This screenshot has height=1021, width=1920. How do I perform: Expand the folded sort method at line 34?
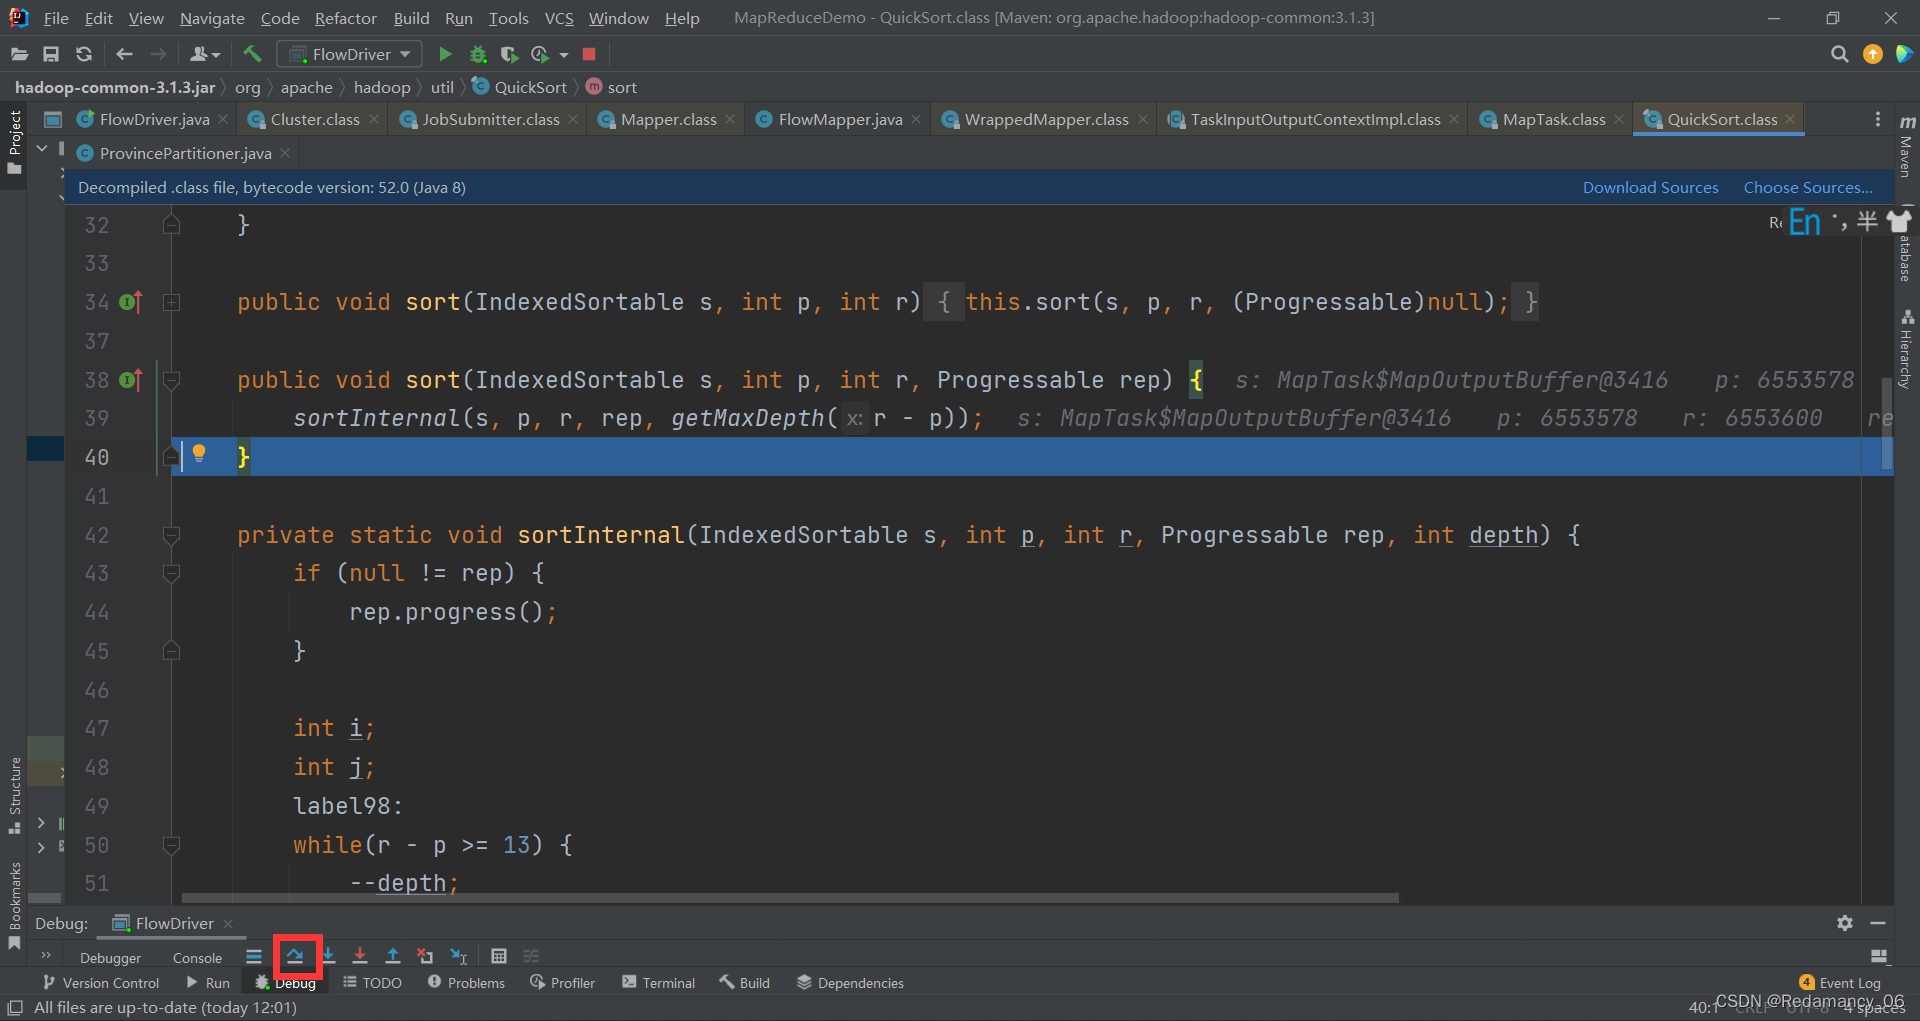click(171, 302)
